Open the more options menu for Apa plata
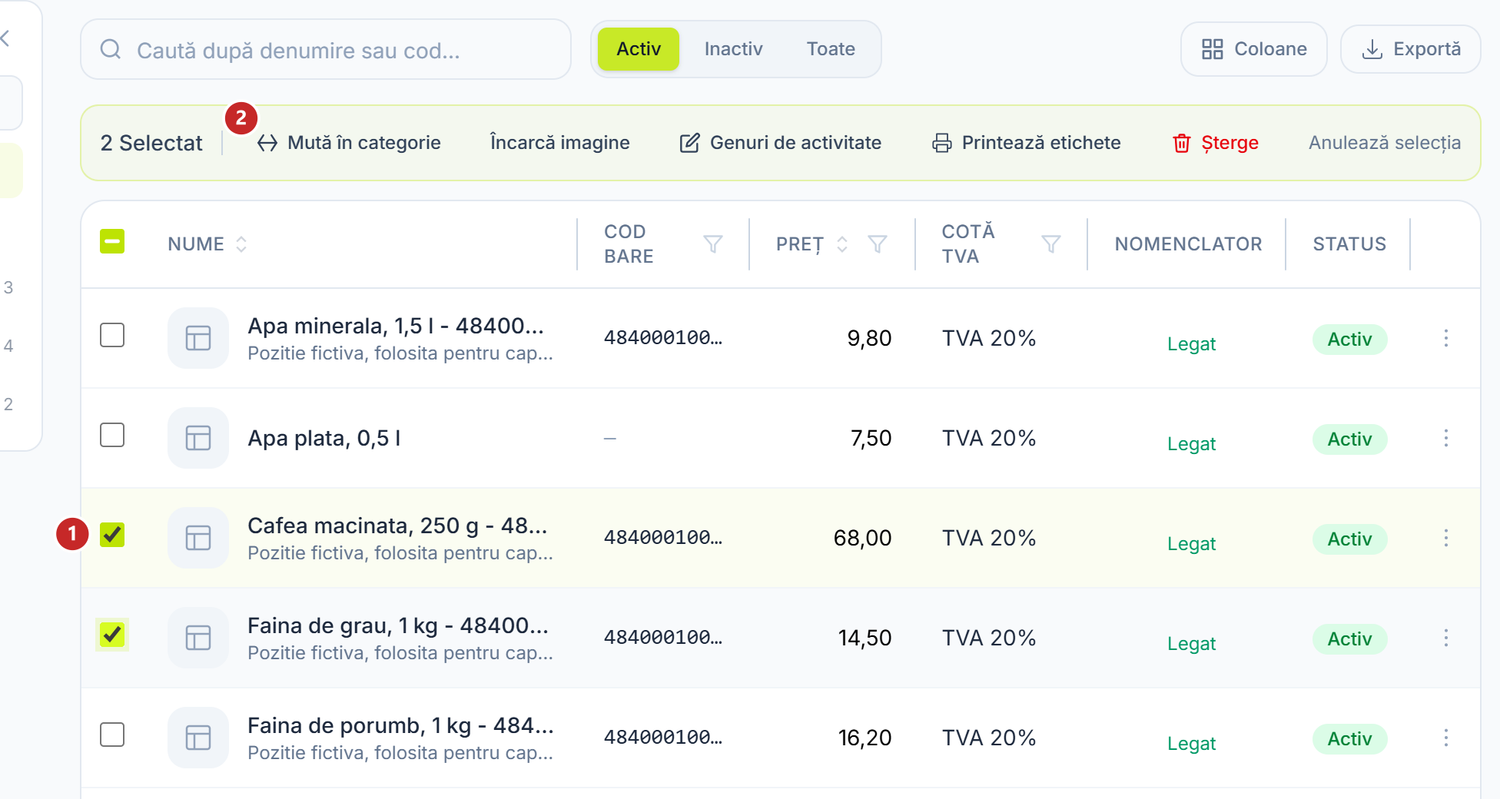Screen dimensions: 1500x799 pos(1446,438)
